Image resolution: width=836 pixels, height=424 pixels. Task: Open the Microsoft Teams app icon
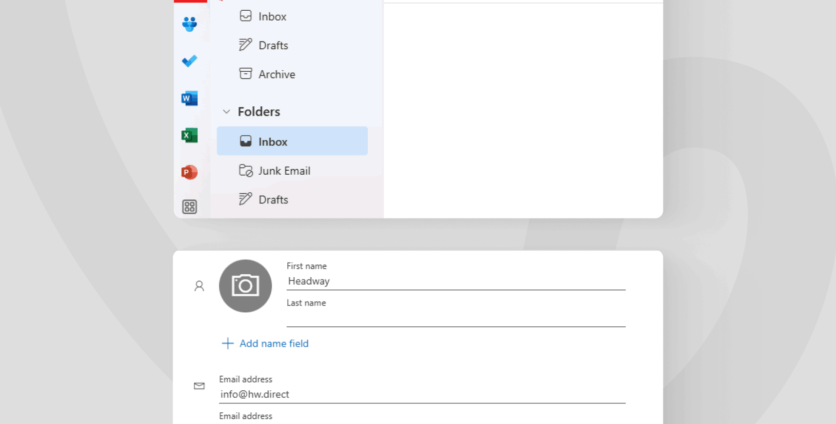(189, 24)
